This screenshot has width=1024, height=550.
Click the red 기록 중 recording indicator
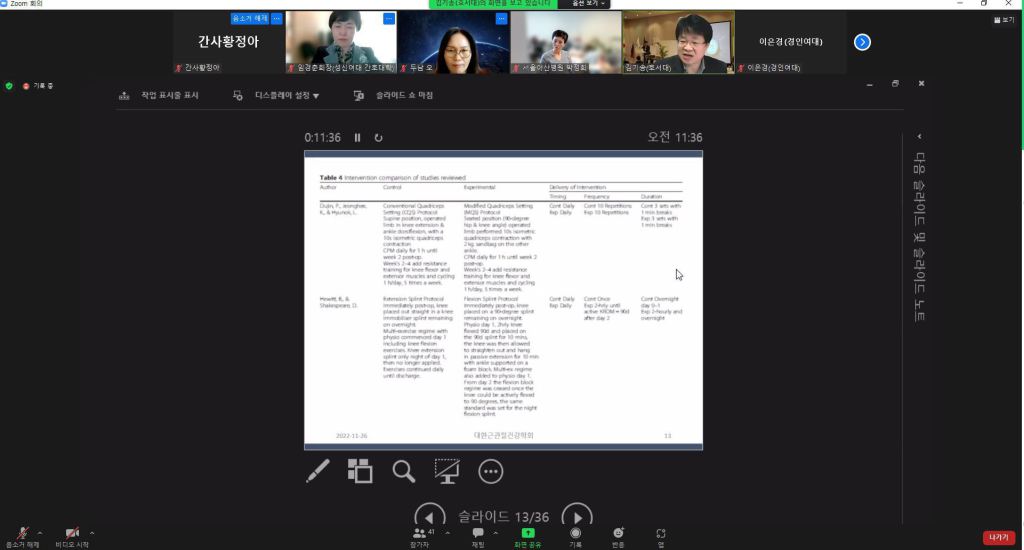(38, 86)
